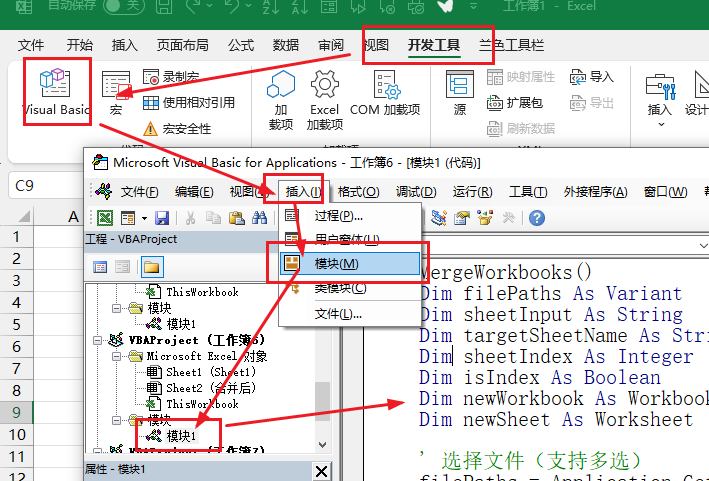Click 导入 XML import button
Screen dimensions: 709x481
[591, 77]
